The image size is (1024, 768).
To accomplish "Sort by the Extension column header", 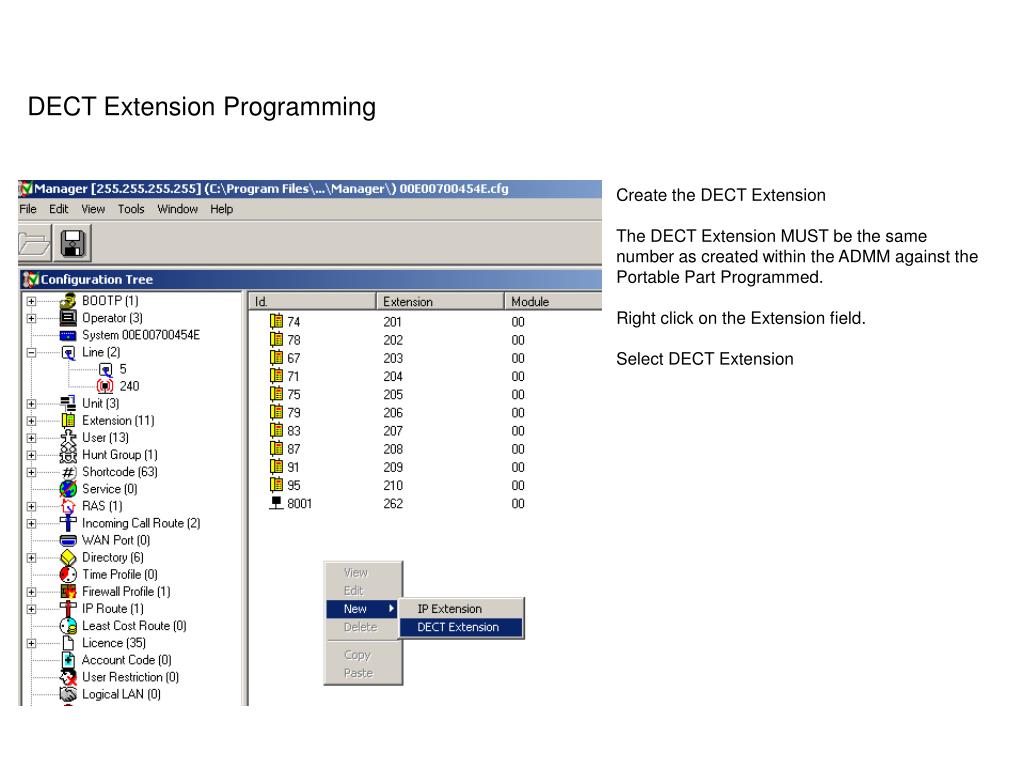I will [x=440, y=302].
